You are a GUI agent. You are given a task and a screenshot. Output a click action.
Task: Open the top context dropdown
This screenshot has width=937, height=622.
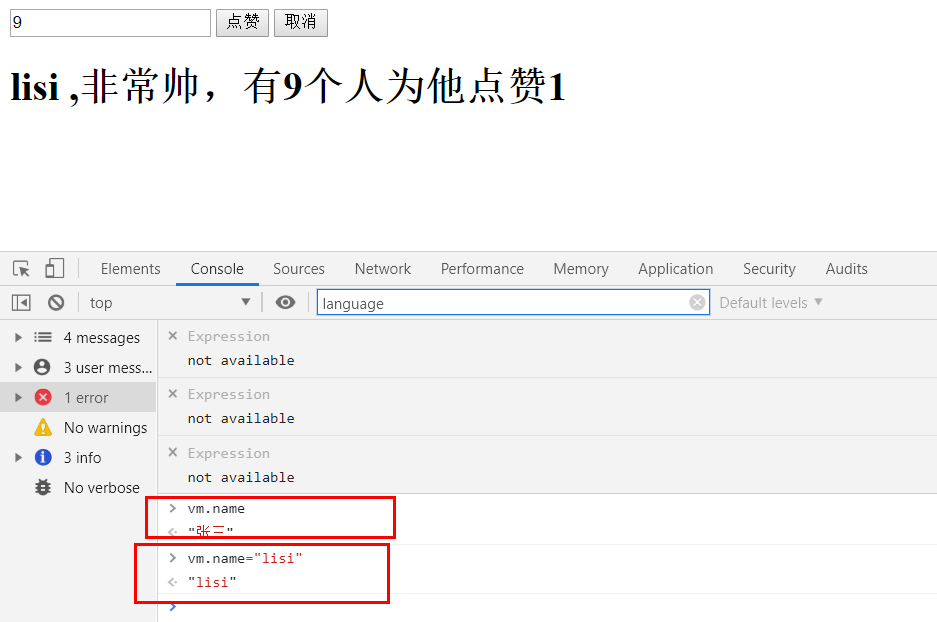click(x=170, y=303)
